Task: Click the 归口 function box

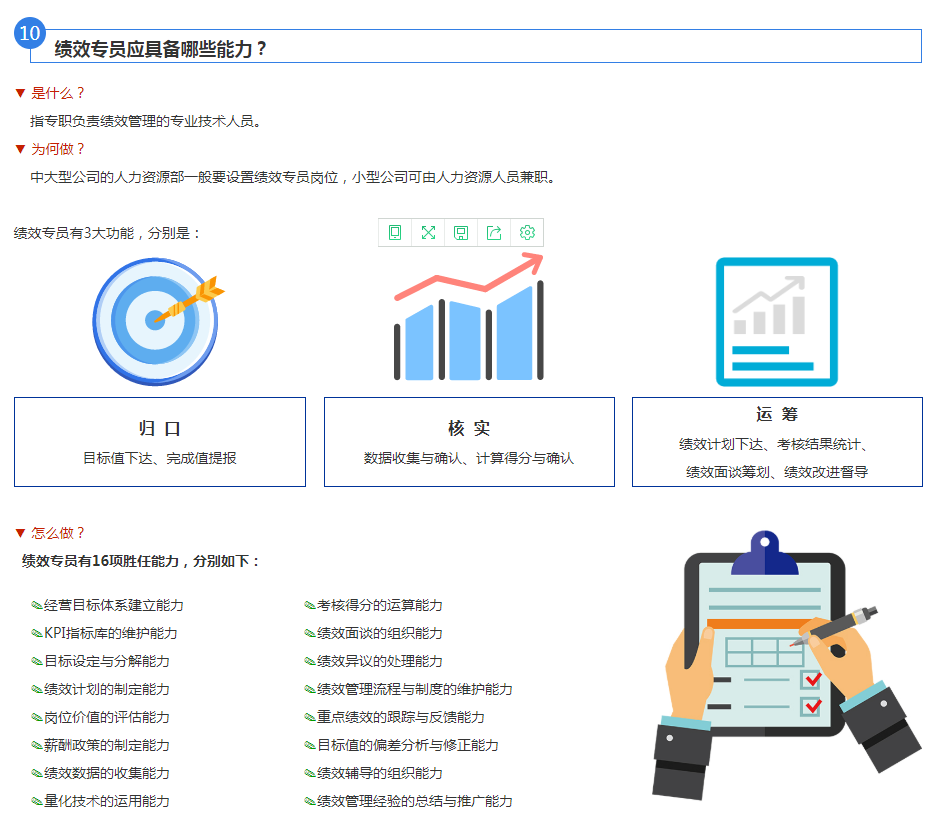Action: pos(160,442)
